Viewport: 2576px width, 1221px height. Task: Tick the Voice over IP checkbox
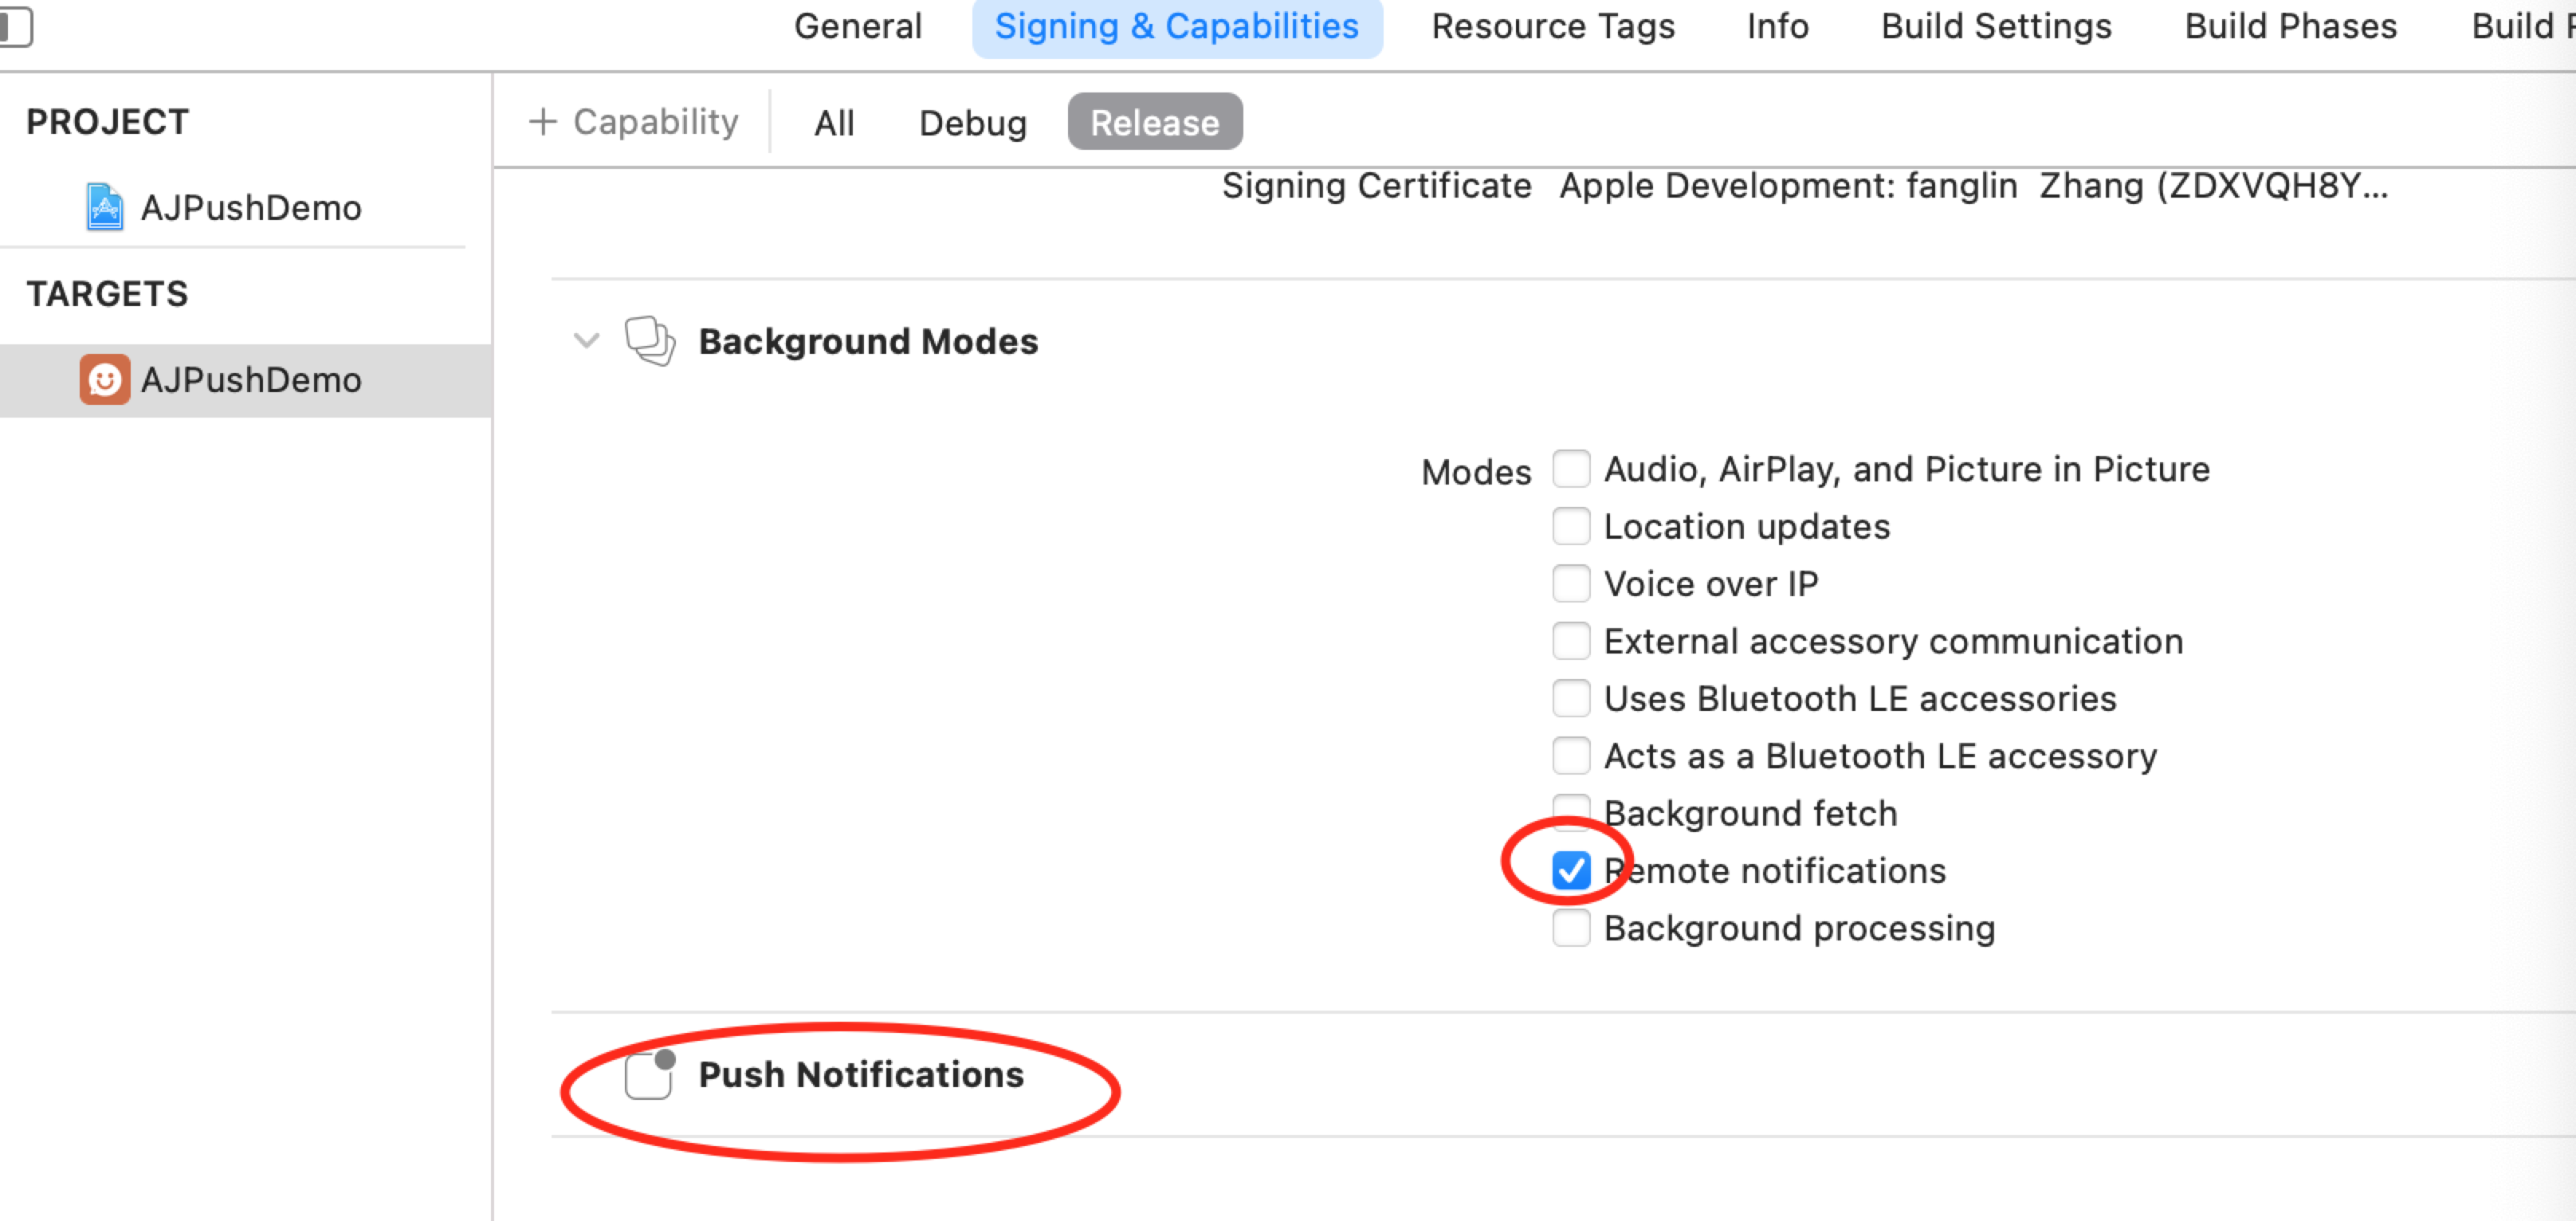tap(1571, 583)
